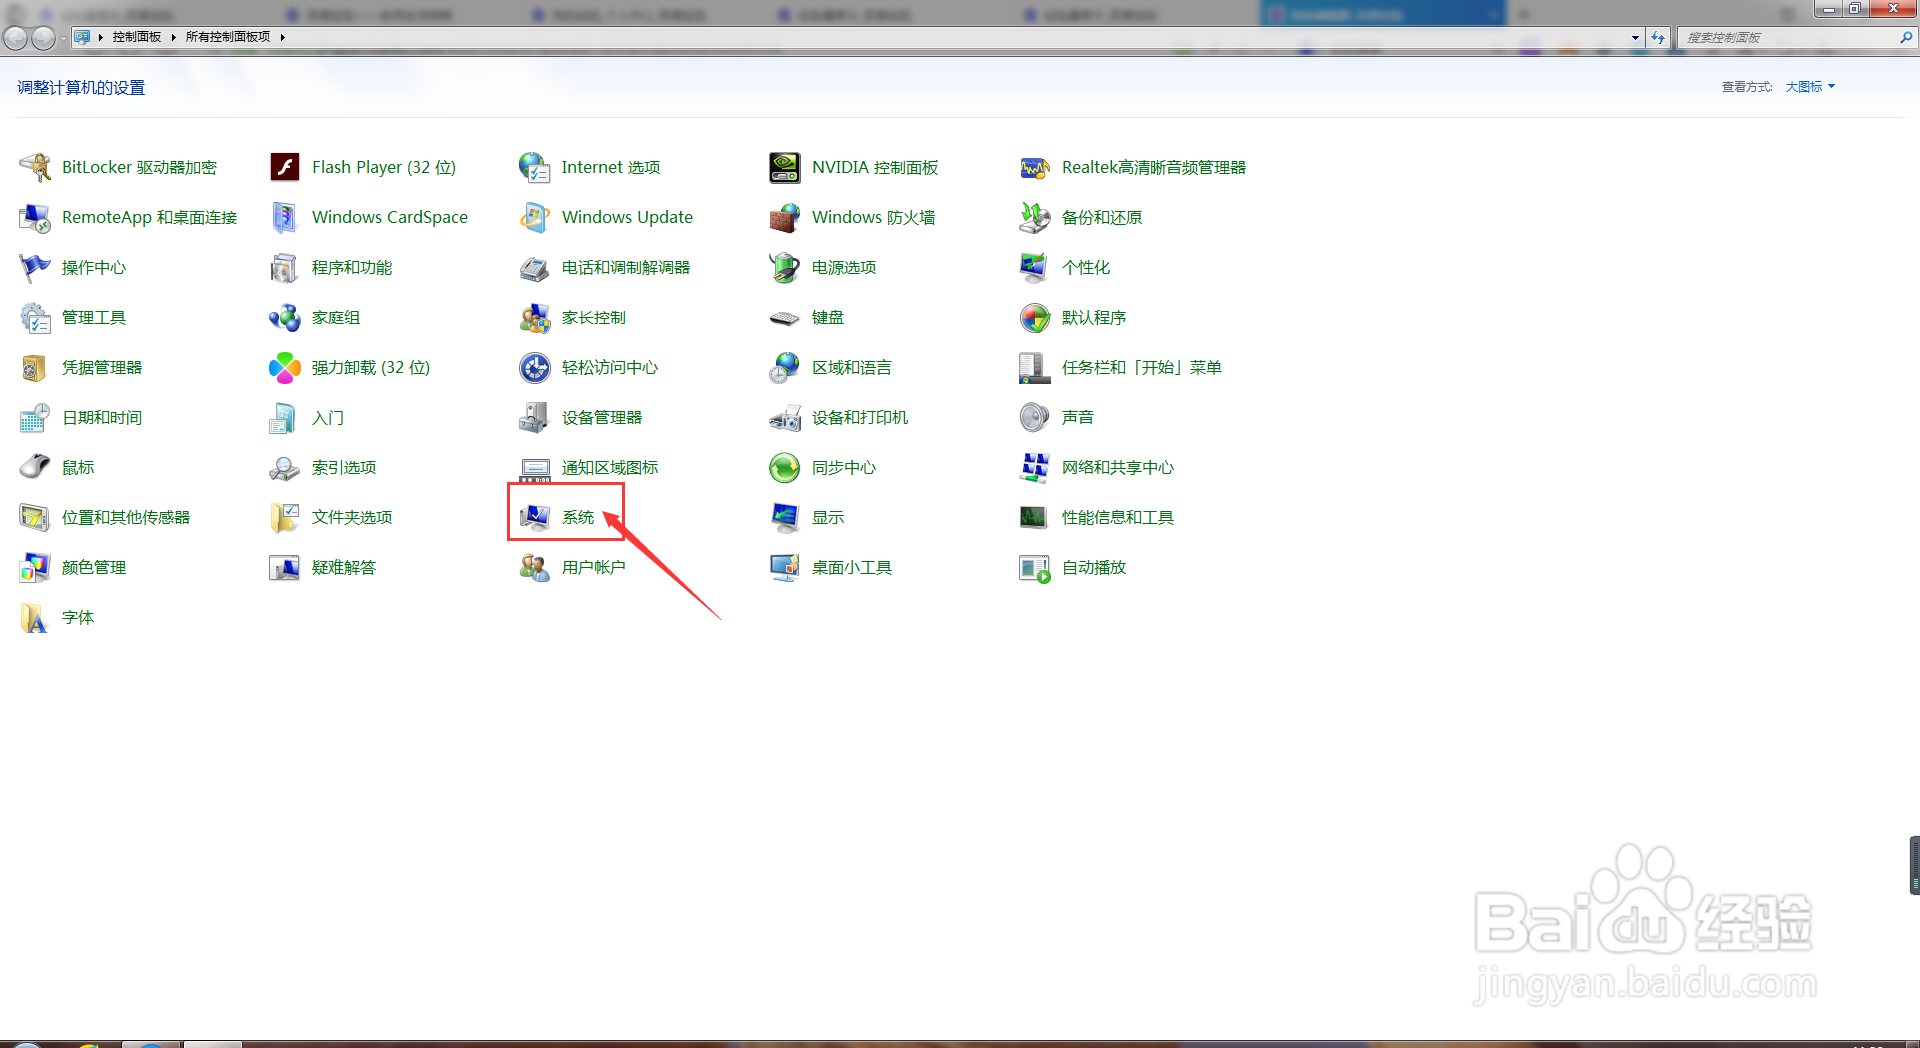Image resolution: width=1920 pixels, height=1048 pixels.
Task: Open the 鼠标 mouse icon
Action: click(35, 467)
